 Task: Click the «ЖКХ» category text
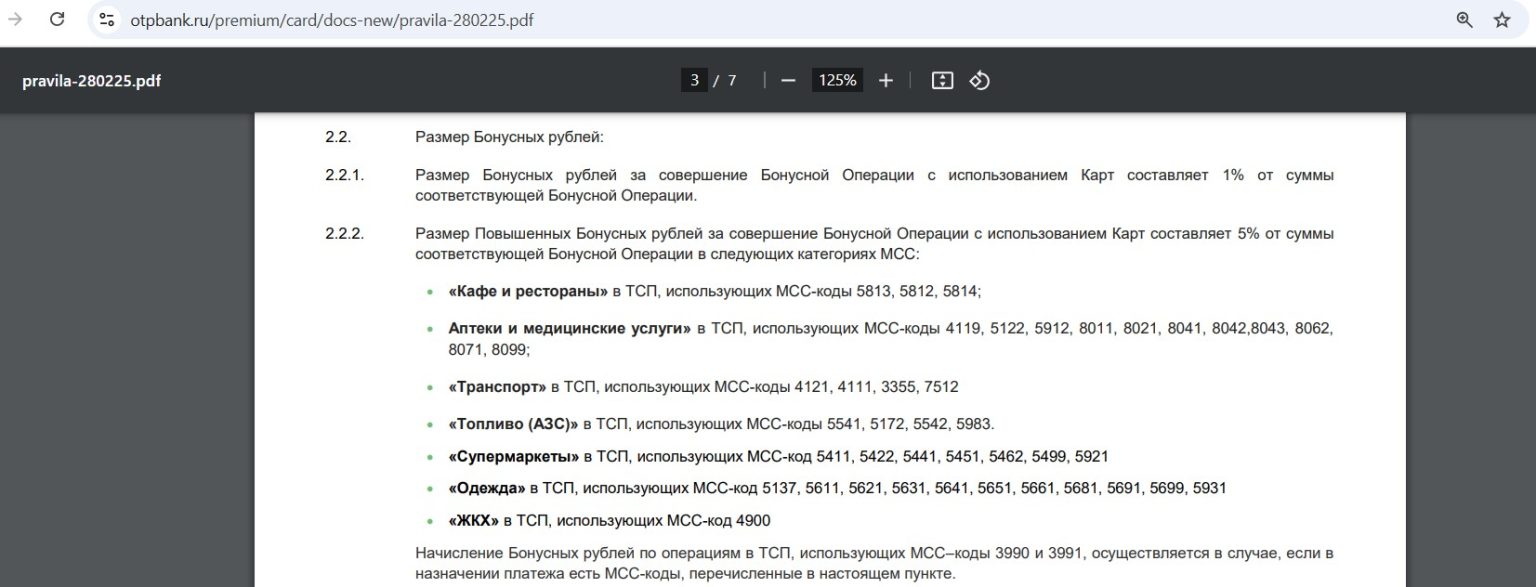473,520
